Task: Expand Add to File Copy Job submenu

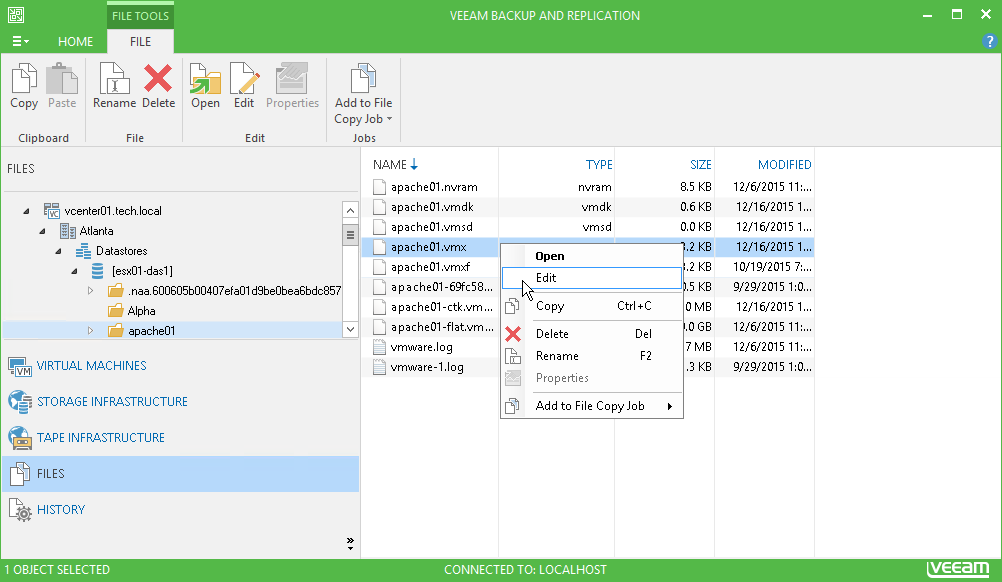Action: [x=592, y=406]
